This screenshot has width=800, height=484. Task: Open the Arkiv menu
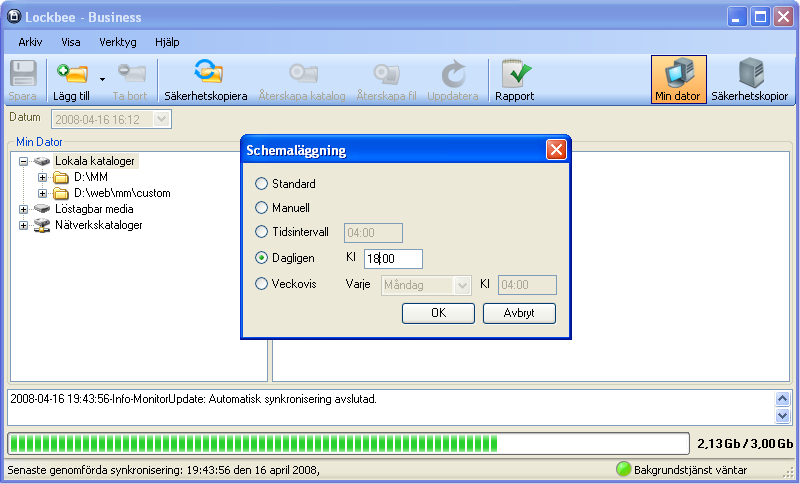pyautogui.click(x=30, y=42)
